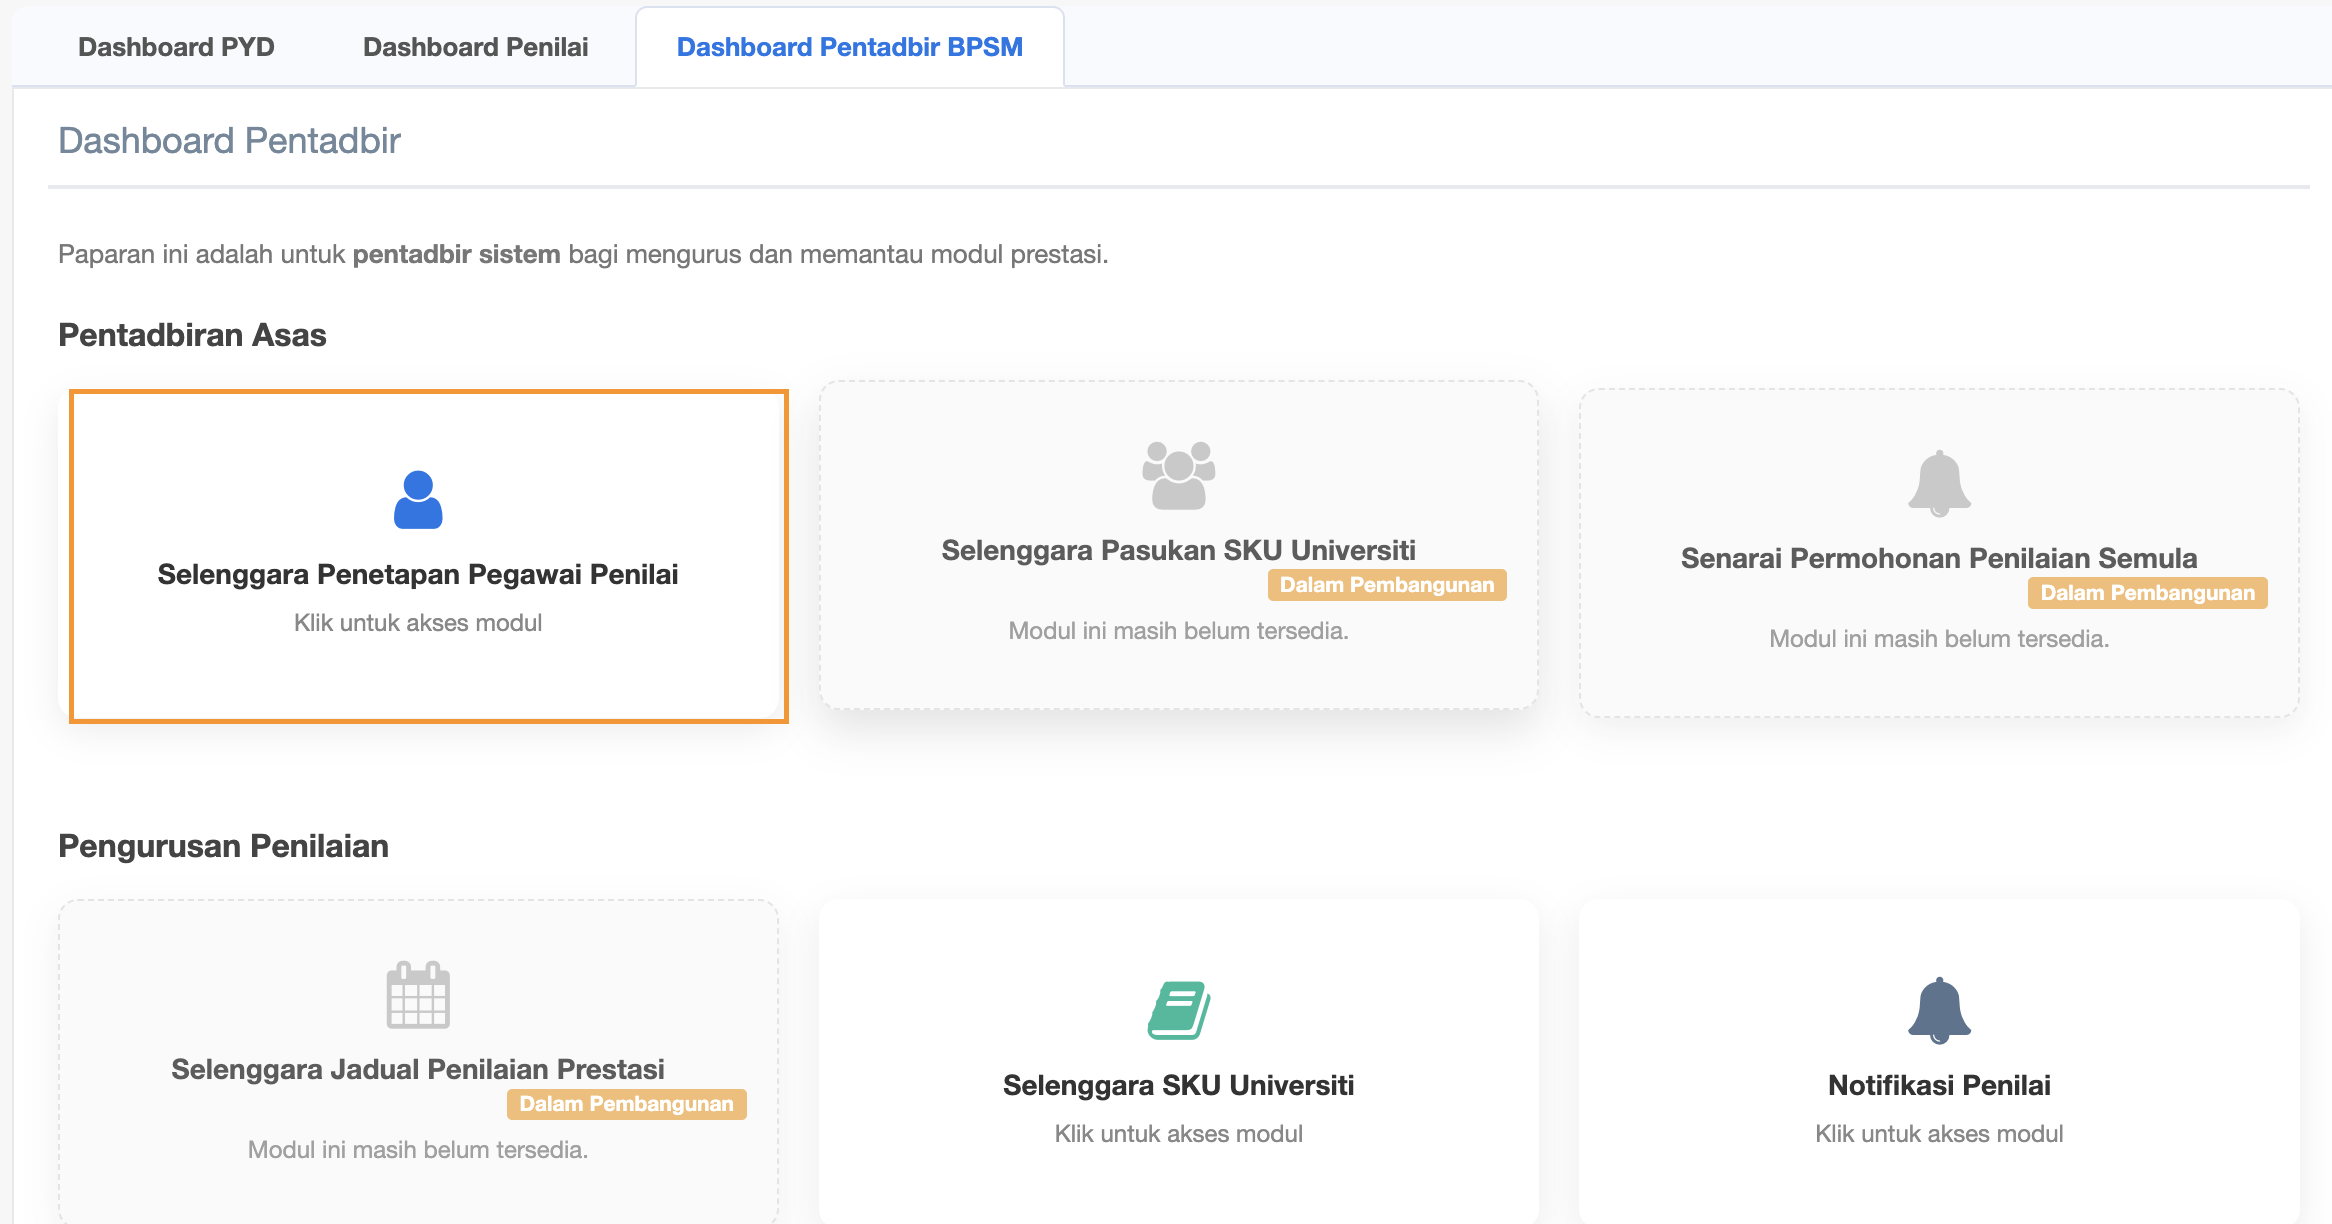Click 'Klik untuk akses modul' under SKU Universiti
This screenshot has height=1224, width=2332.
[x=1178, y=1134]
